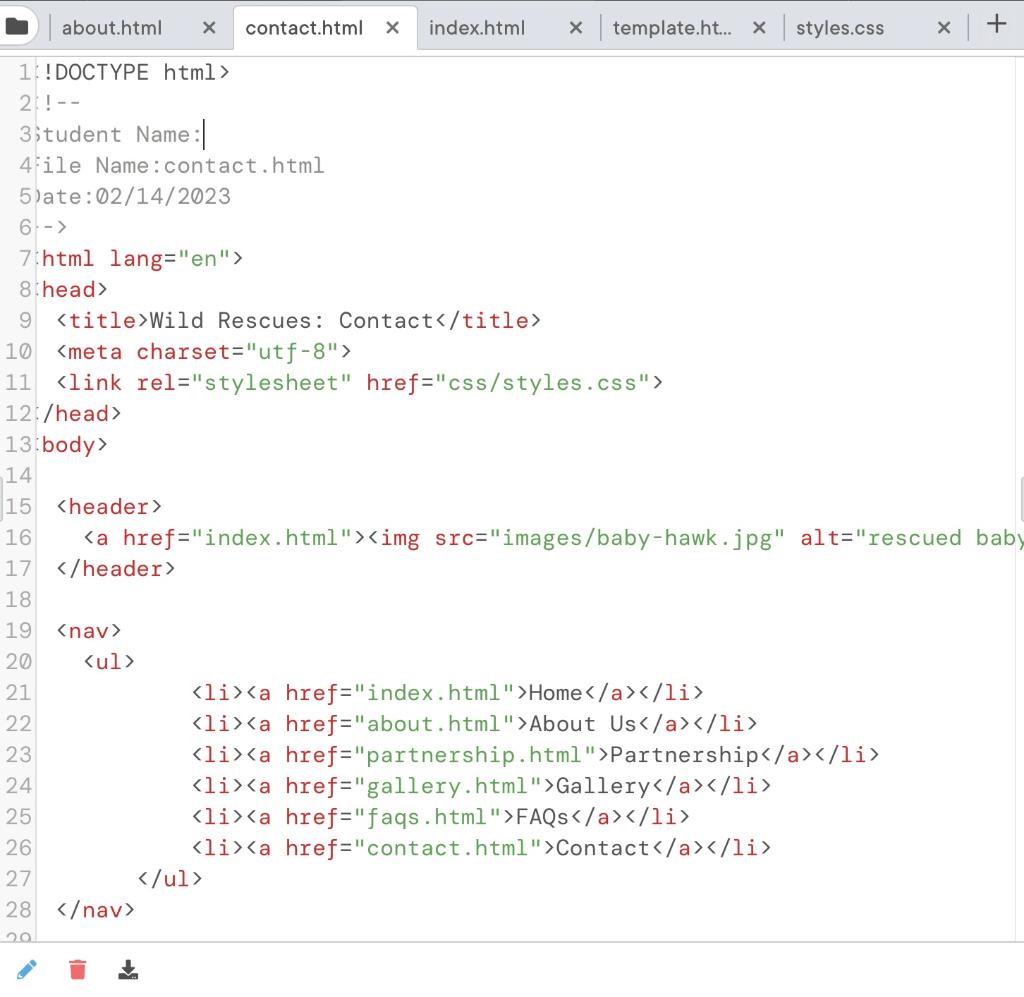
Task: Open the file browser folder icon
Action: coord(18,26)
